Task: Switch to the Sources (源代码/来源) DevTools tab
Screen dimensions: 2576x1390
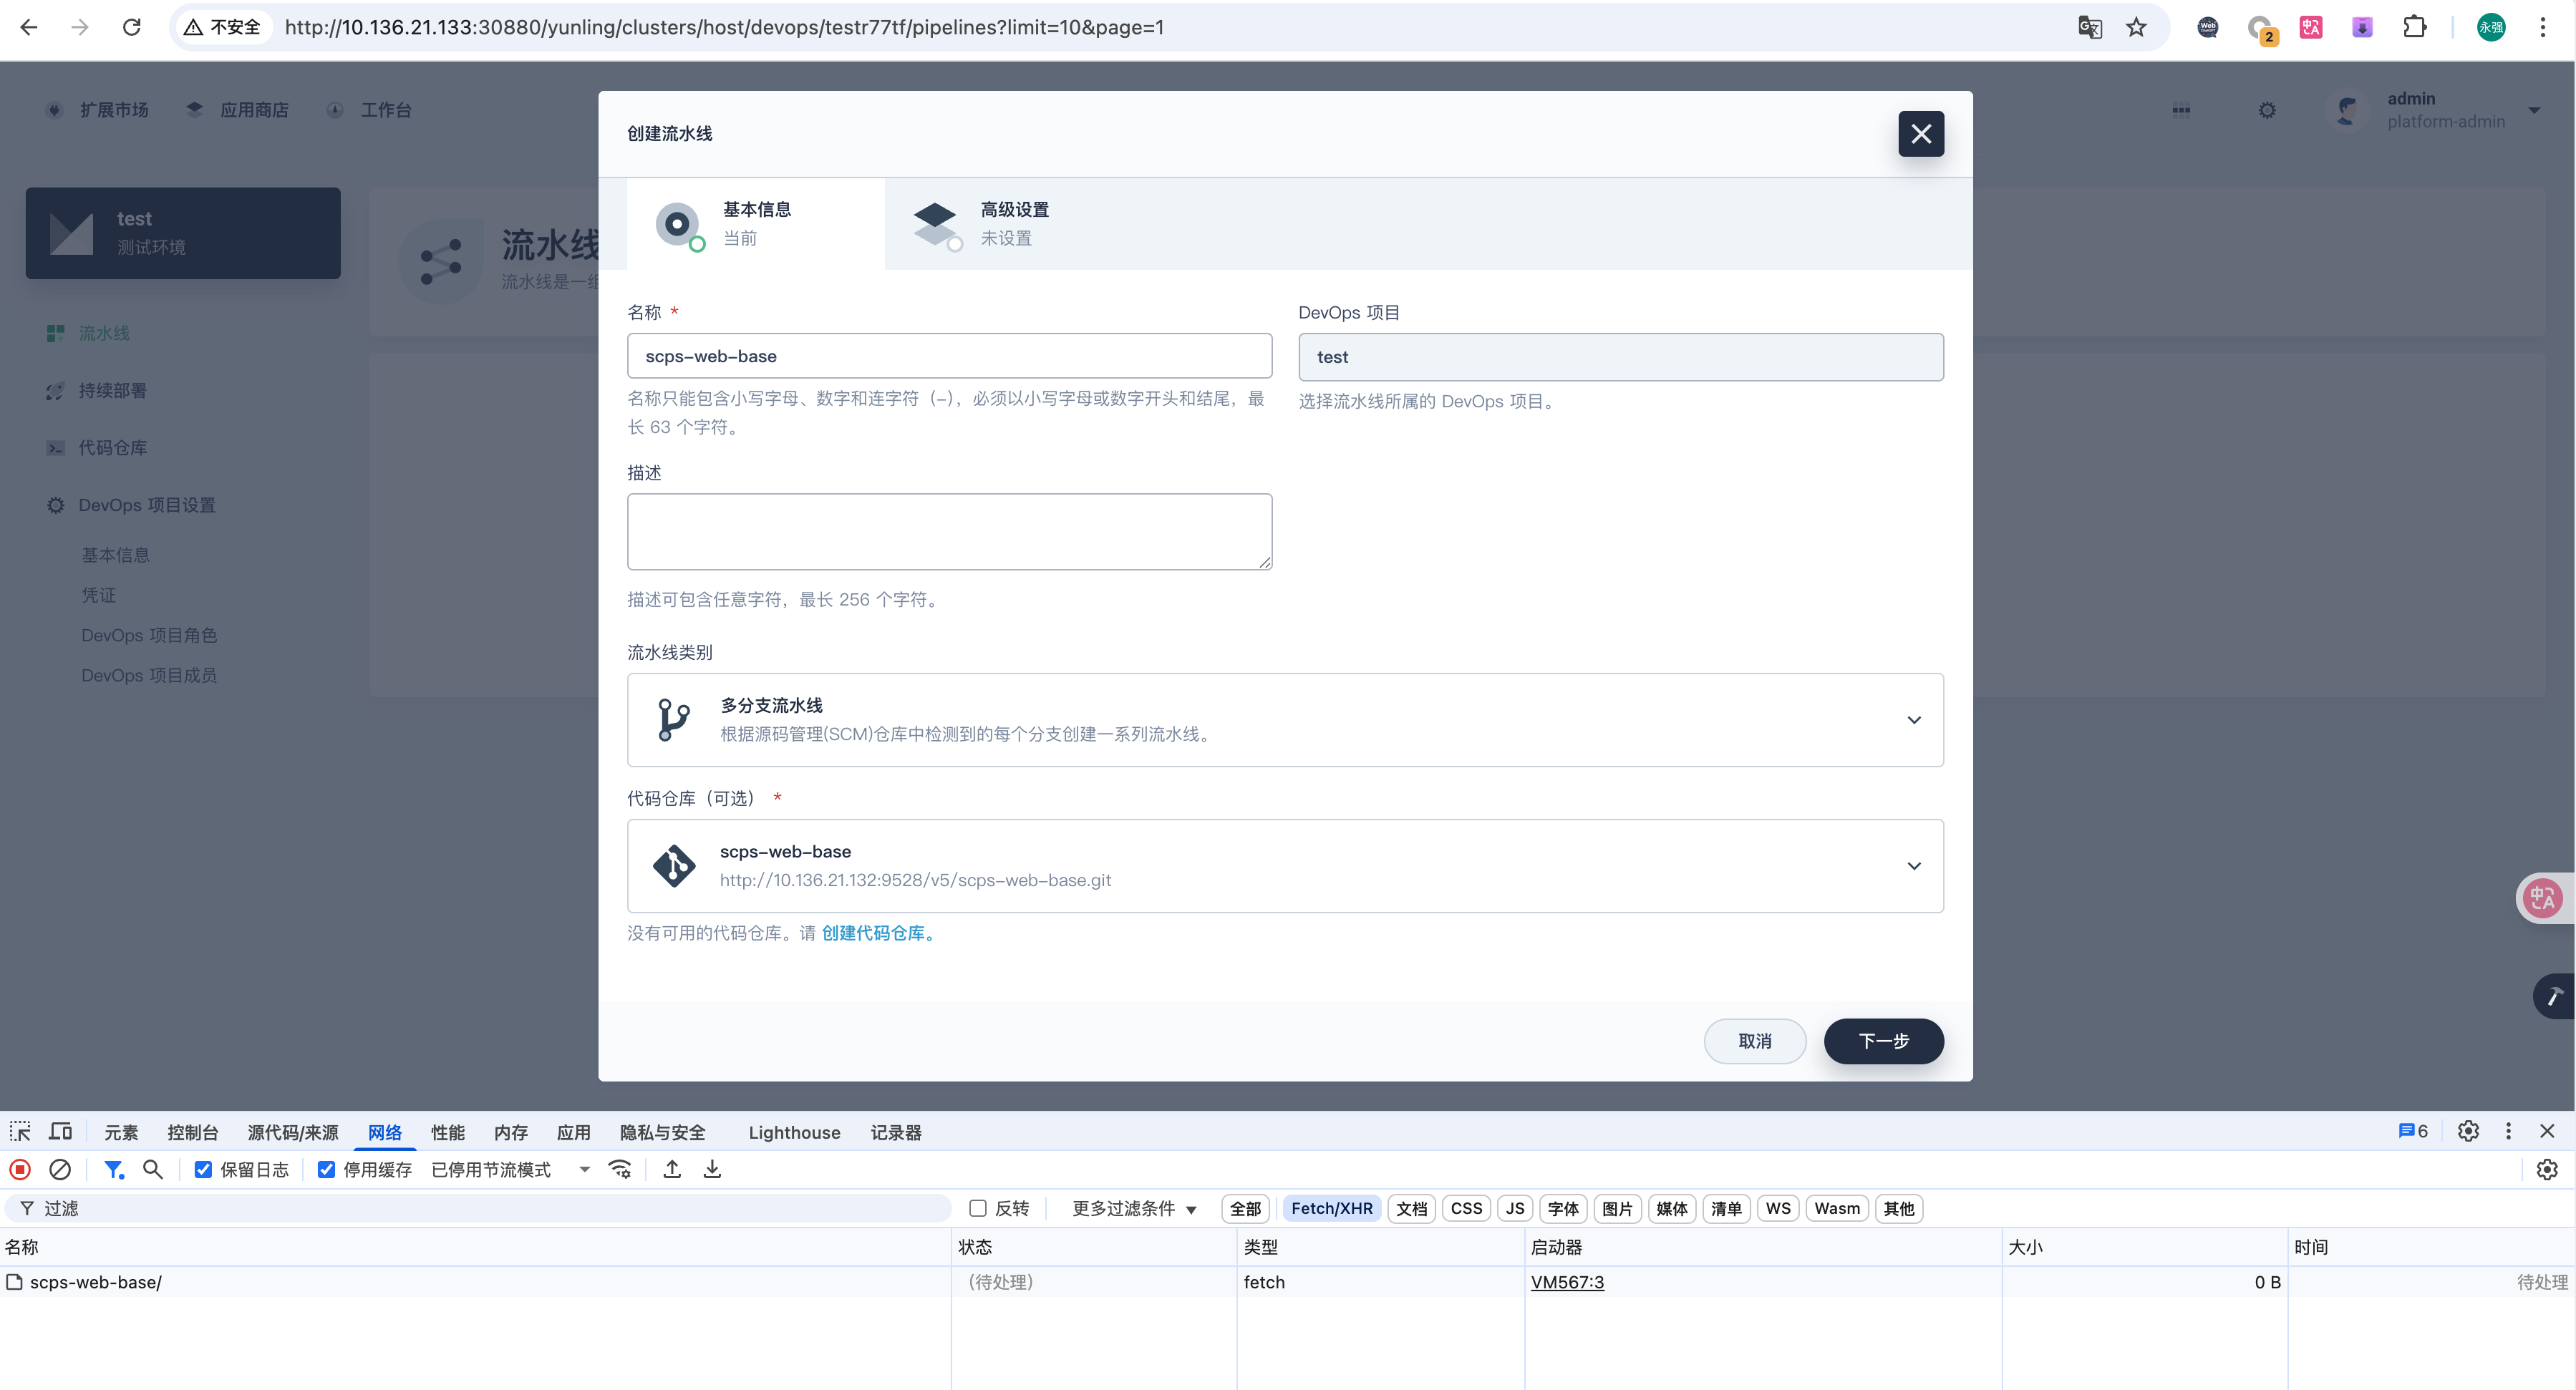Action: (293, 1132)
